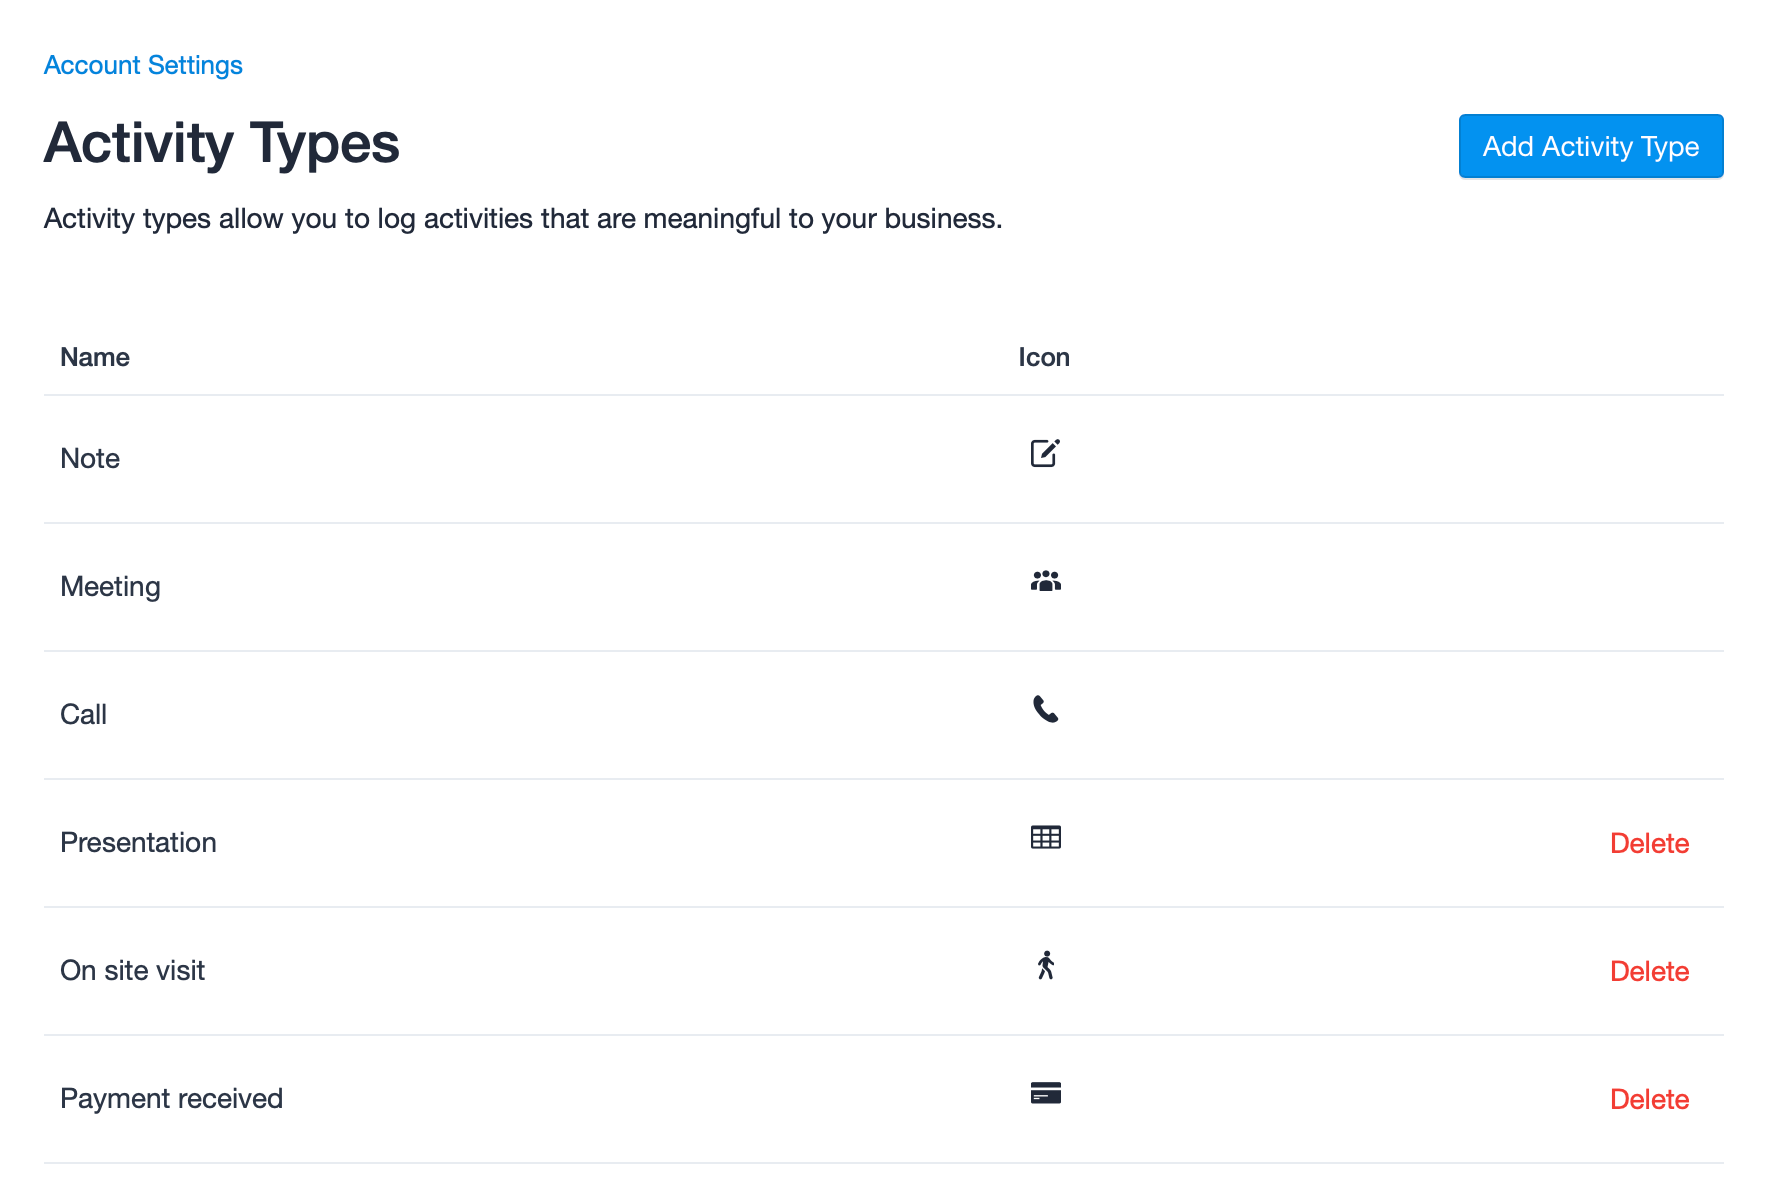1776x1182 pixels.
Task: Click the Add Activity Type button
Action: click(x=1591, y=146)
